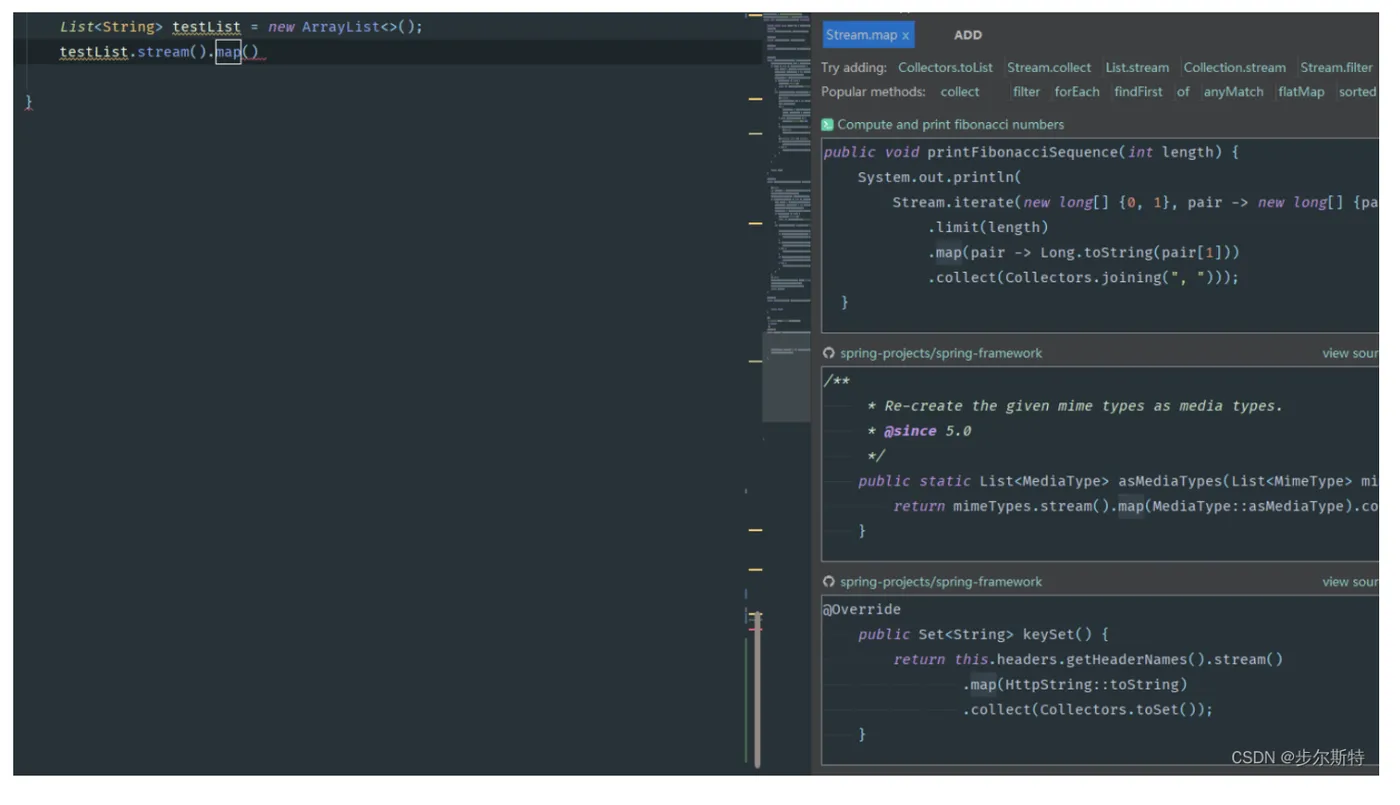Choose the popular method 'of'
This screenshot has height=805, width=1400.
click(x=1183, y=92)
